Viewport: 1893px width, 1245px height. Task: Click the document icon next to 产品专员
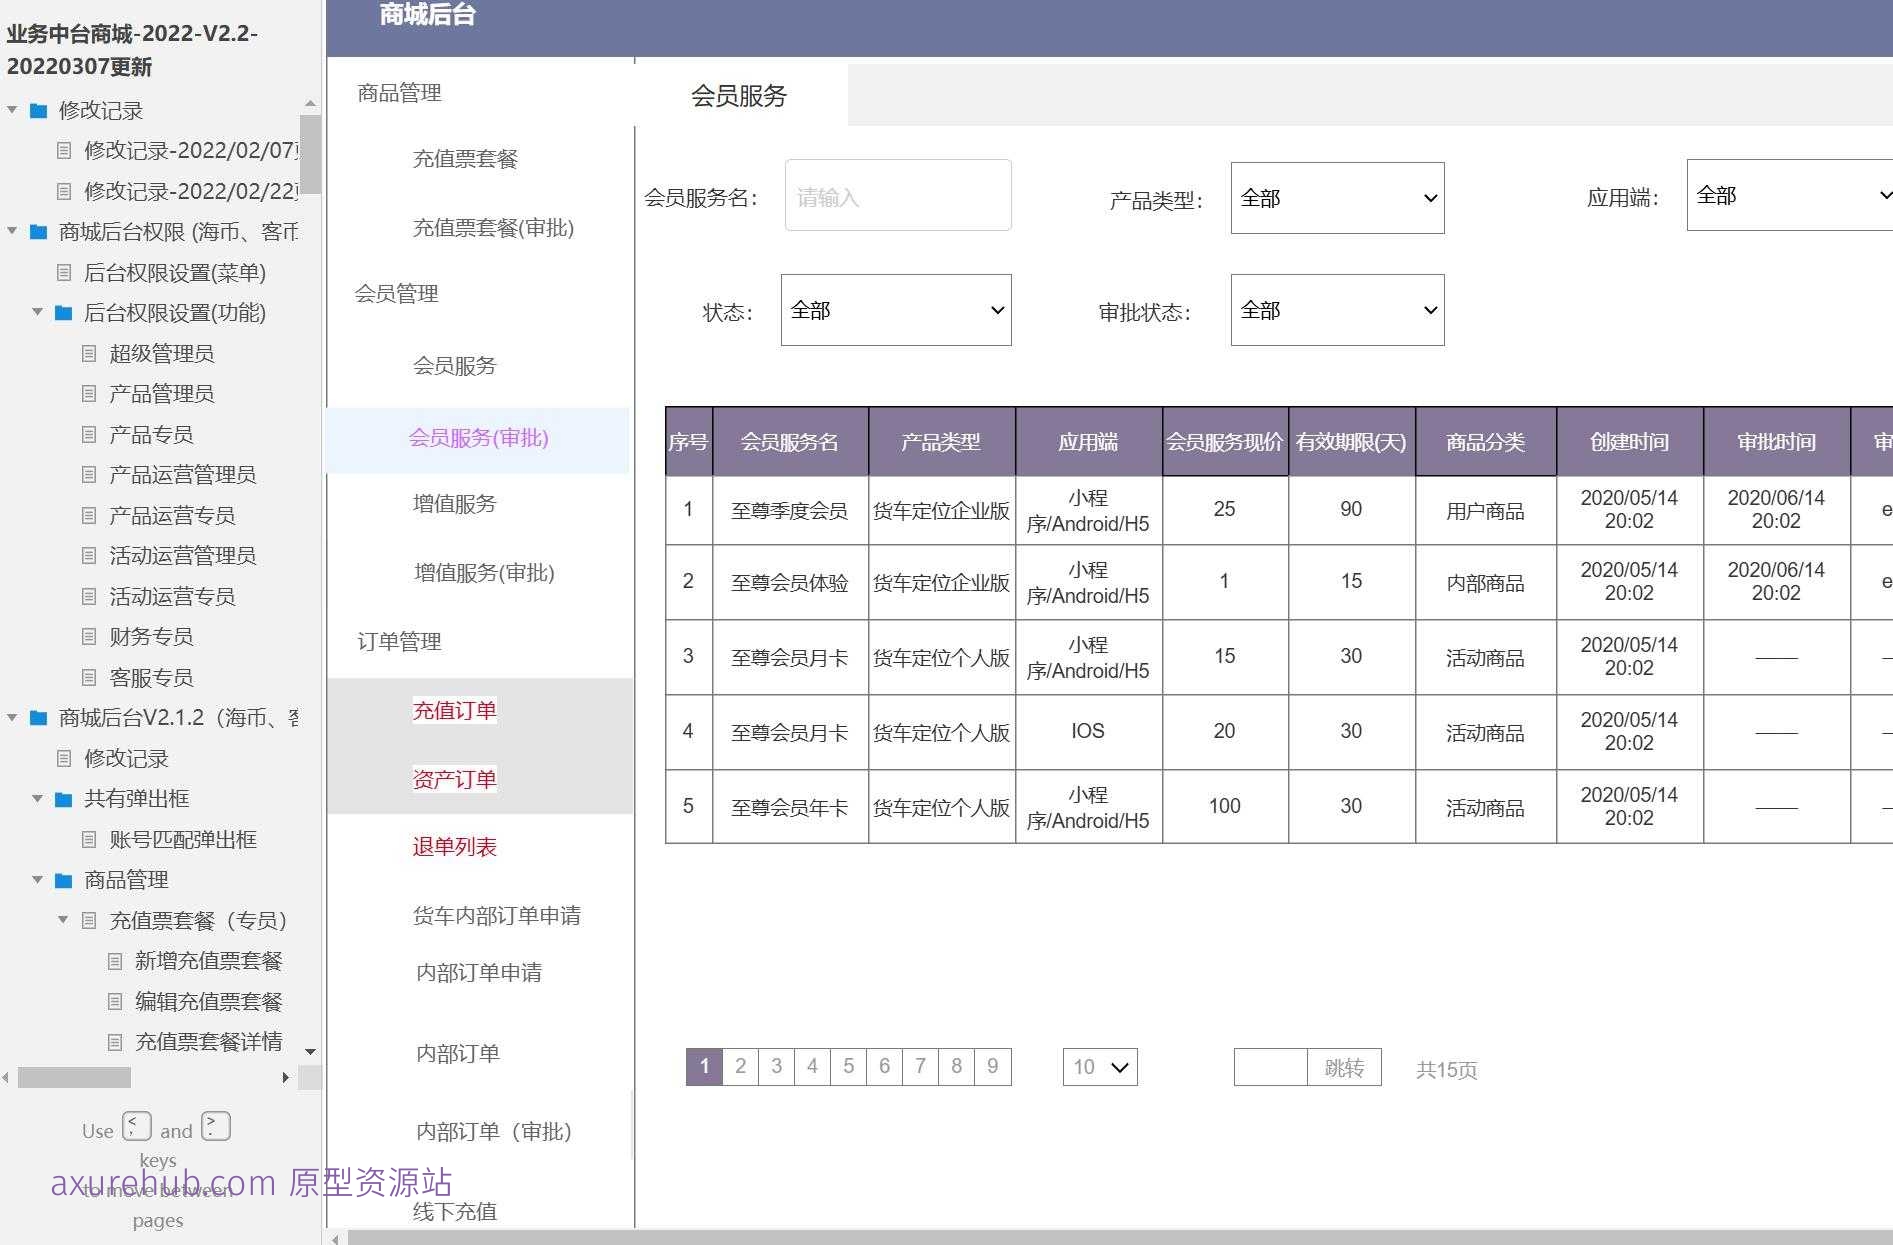coord(88,434)
